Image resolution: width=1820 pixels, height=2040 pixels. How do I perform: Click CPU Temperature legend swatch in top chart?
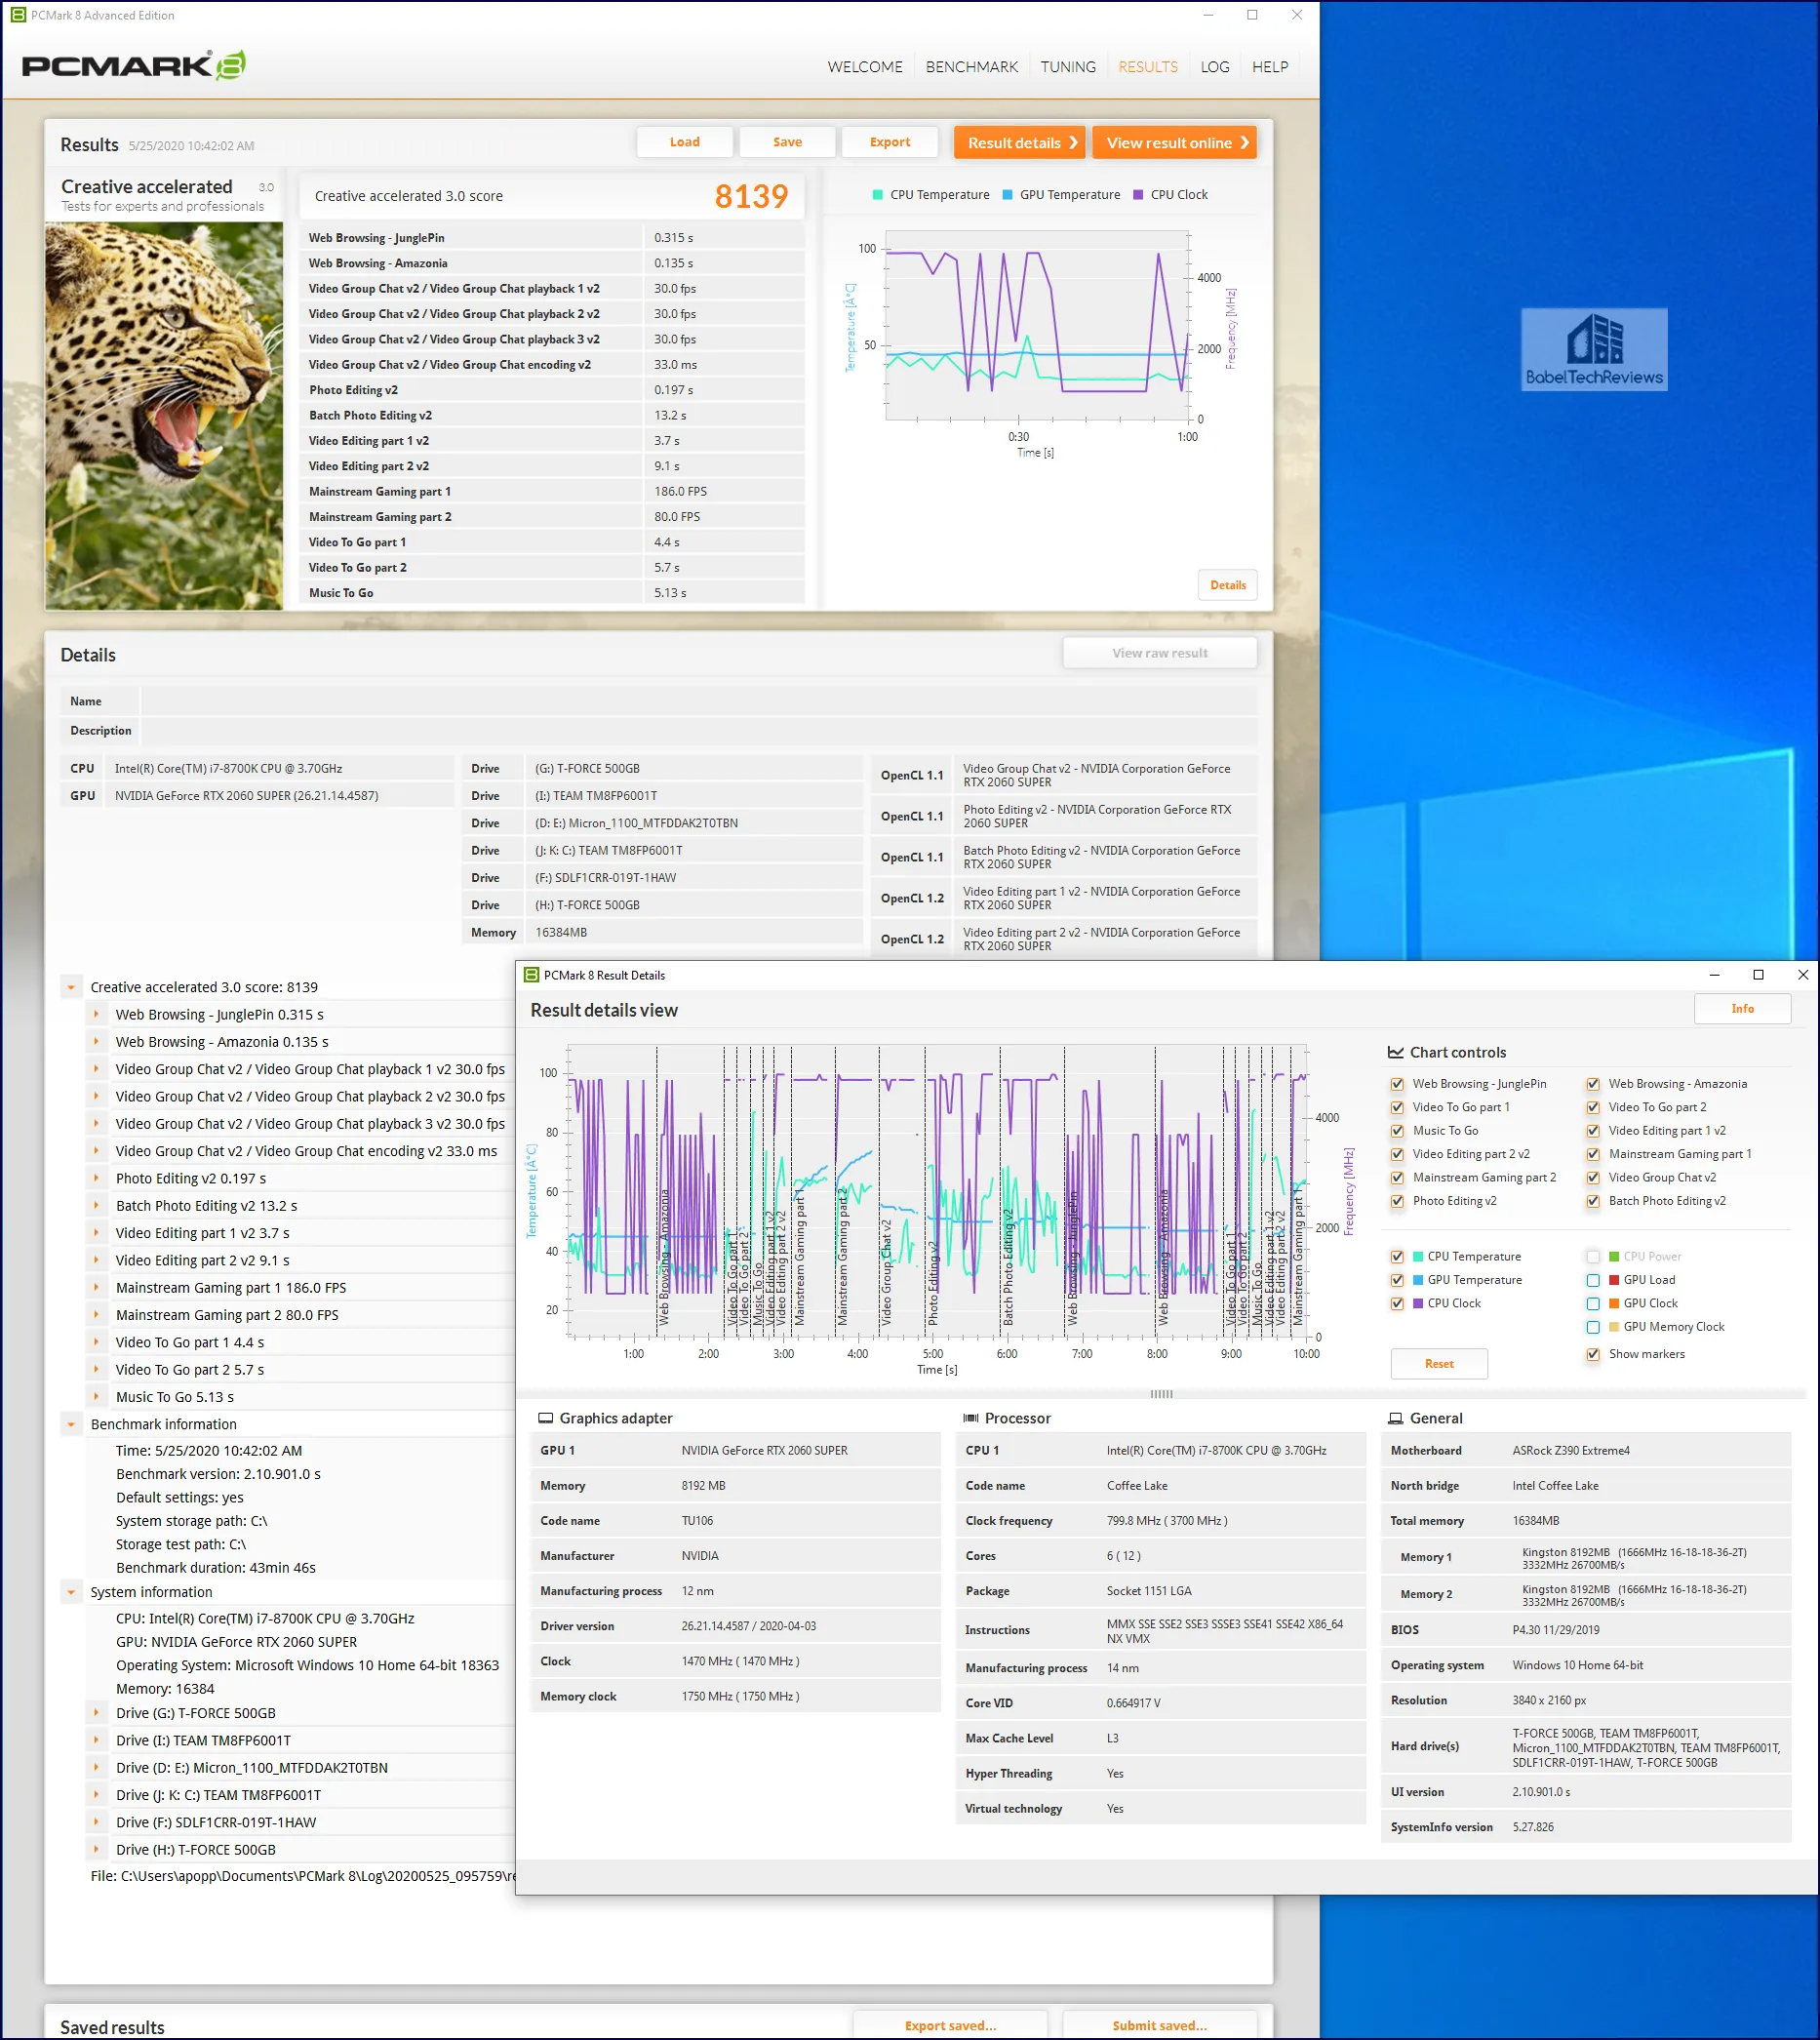point(877,195)
